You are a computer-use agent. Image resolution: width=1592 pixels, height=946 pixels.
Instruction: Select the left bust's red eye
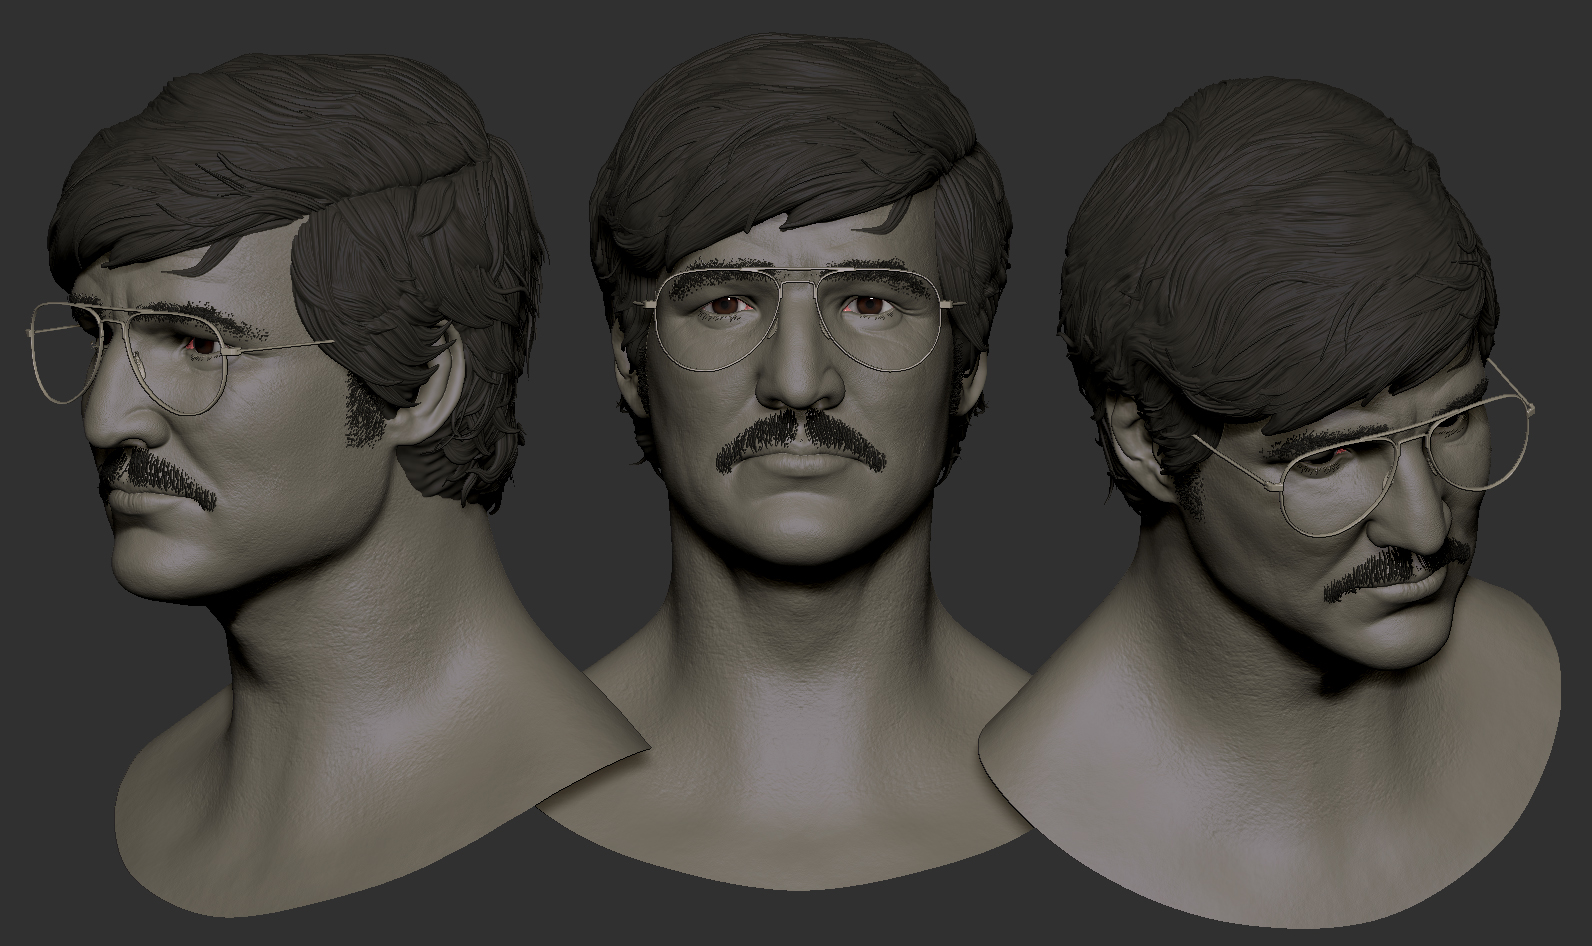point(202,345)
